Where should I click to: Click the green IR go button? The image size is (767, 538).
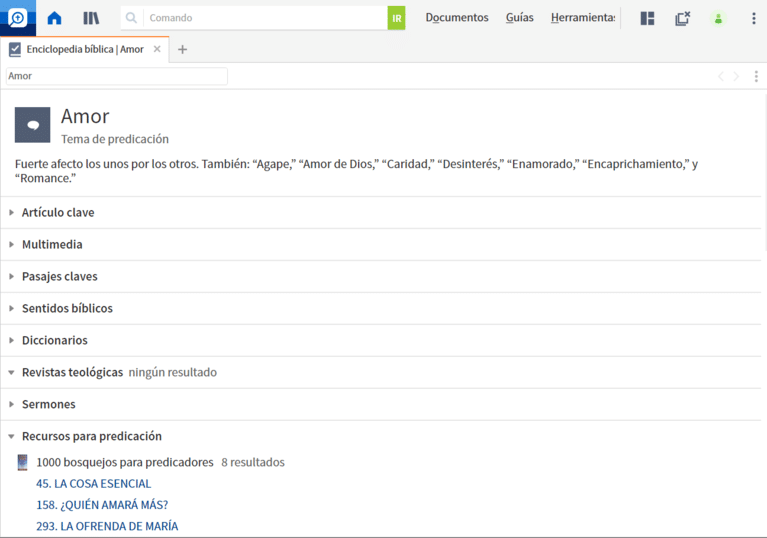tap(397, 18)
